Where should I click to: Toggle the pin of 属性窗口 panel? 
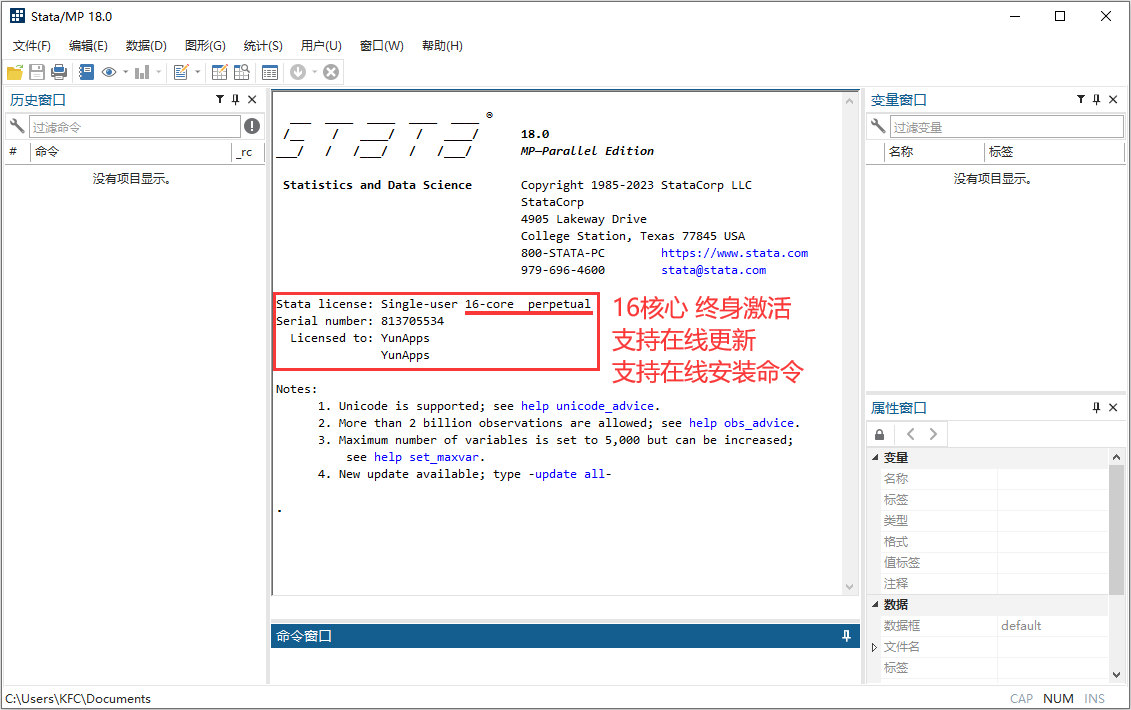coord(1096,408)
